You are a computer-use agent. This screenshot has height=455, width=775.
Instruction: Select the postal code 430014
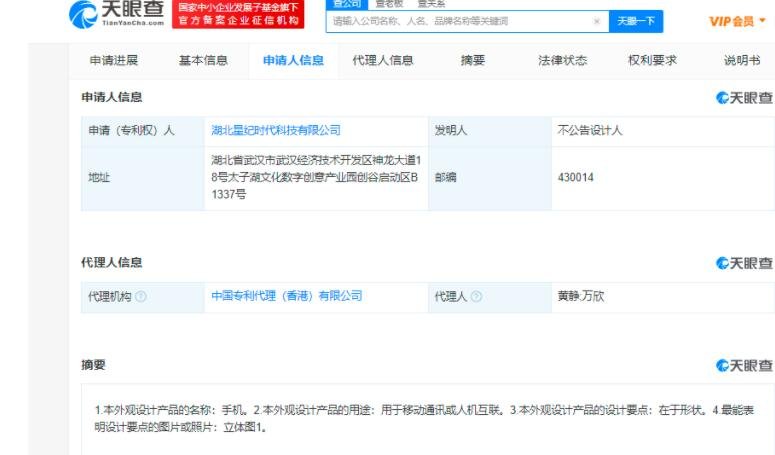(576, 177)
